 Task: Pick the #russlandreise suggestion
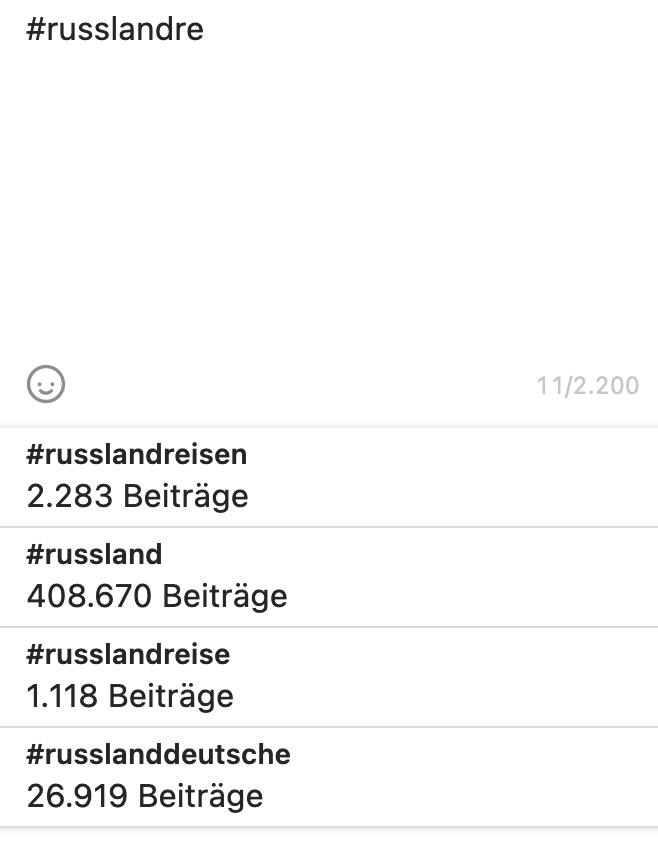click(x=128, y=655)
